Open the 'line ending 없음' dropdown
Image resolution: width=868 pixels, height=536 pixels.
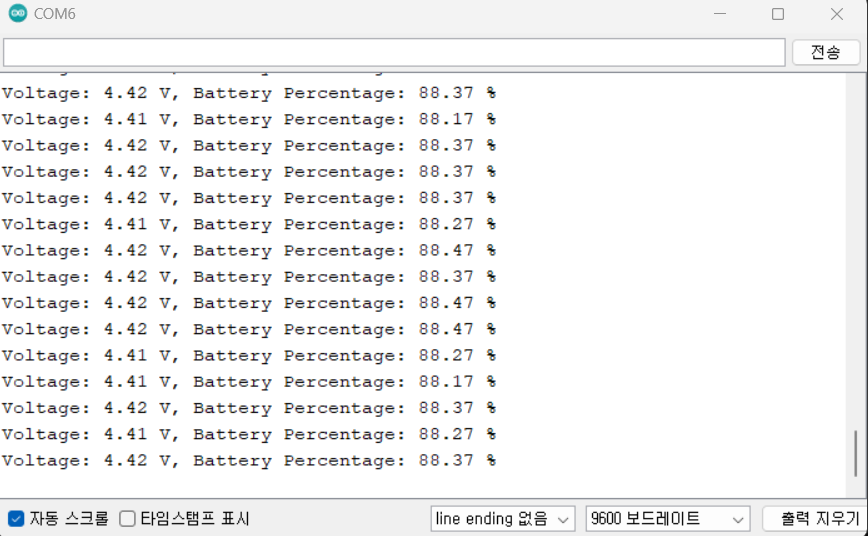pyautogui.click(x=502, y=519)
